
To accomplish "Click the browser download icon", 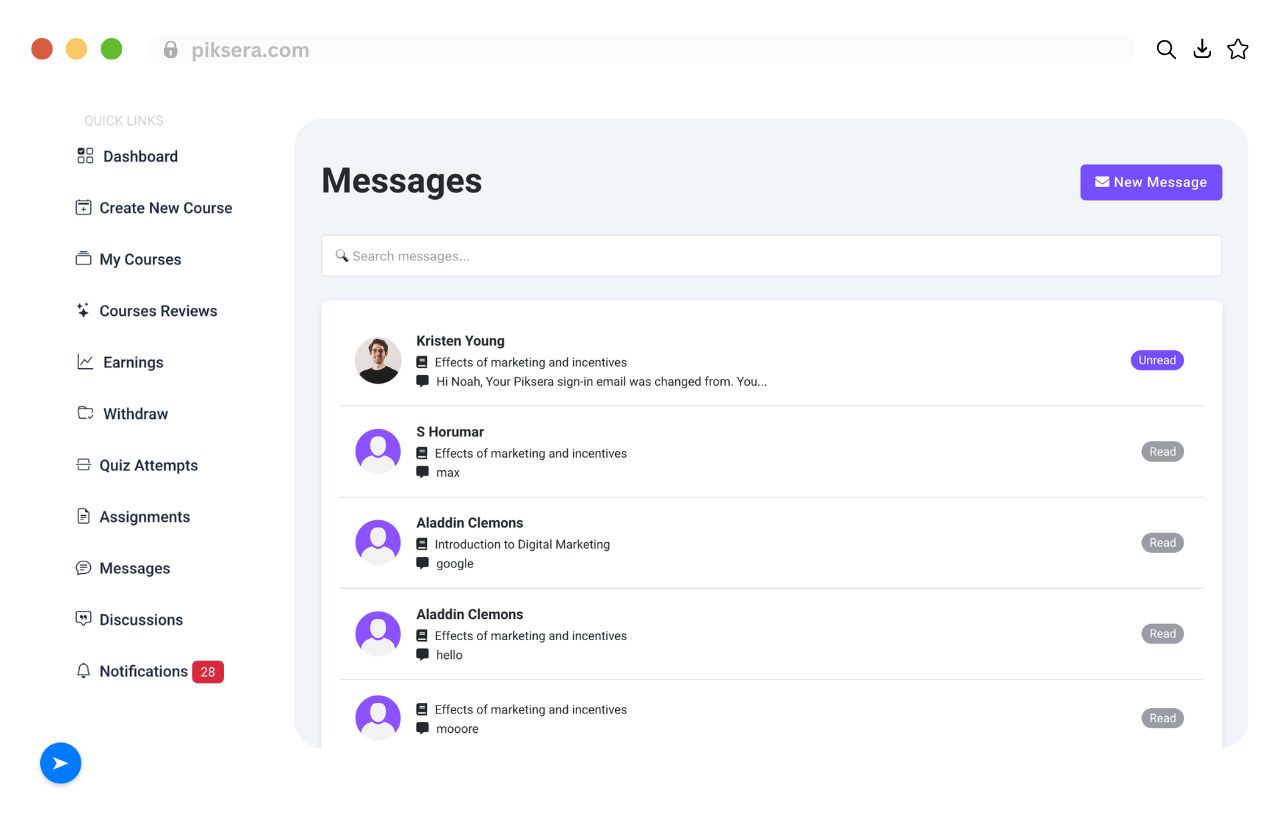I will pos(1202,49).
